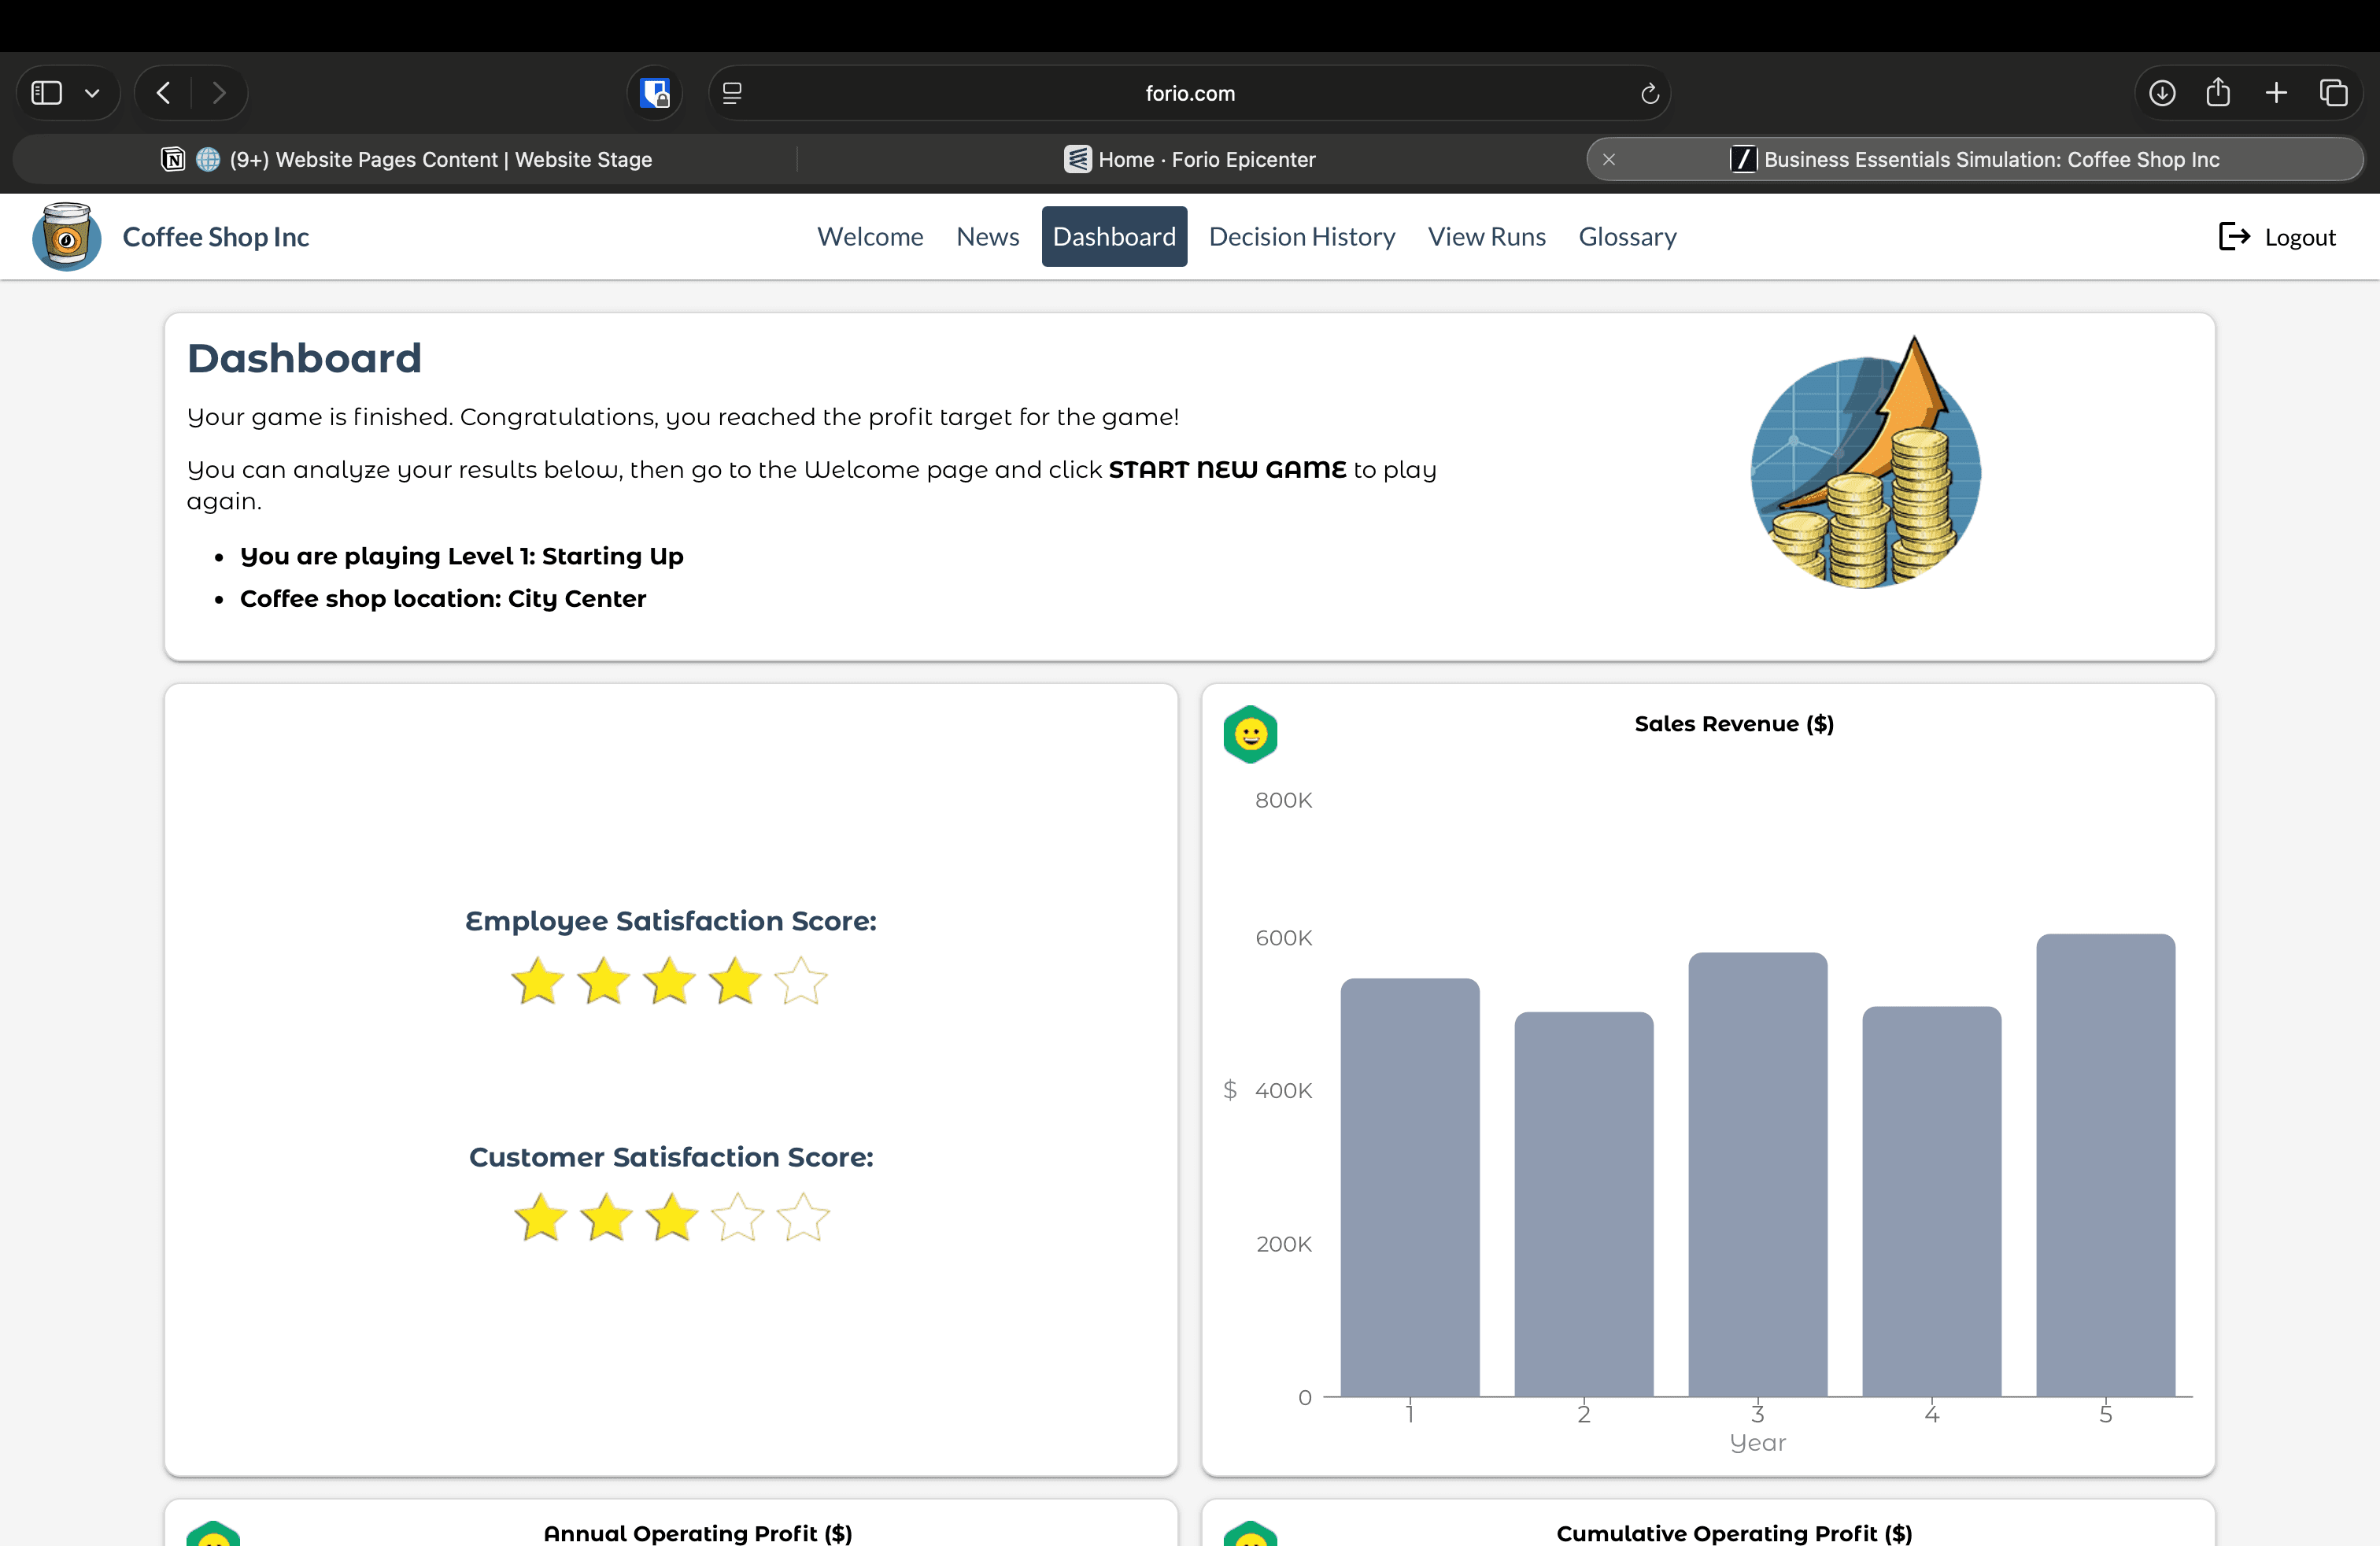Click the forio.com address bar
The height and width of the screenshot is (1546, 2380).
(1189, 93)
